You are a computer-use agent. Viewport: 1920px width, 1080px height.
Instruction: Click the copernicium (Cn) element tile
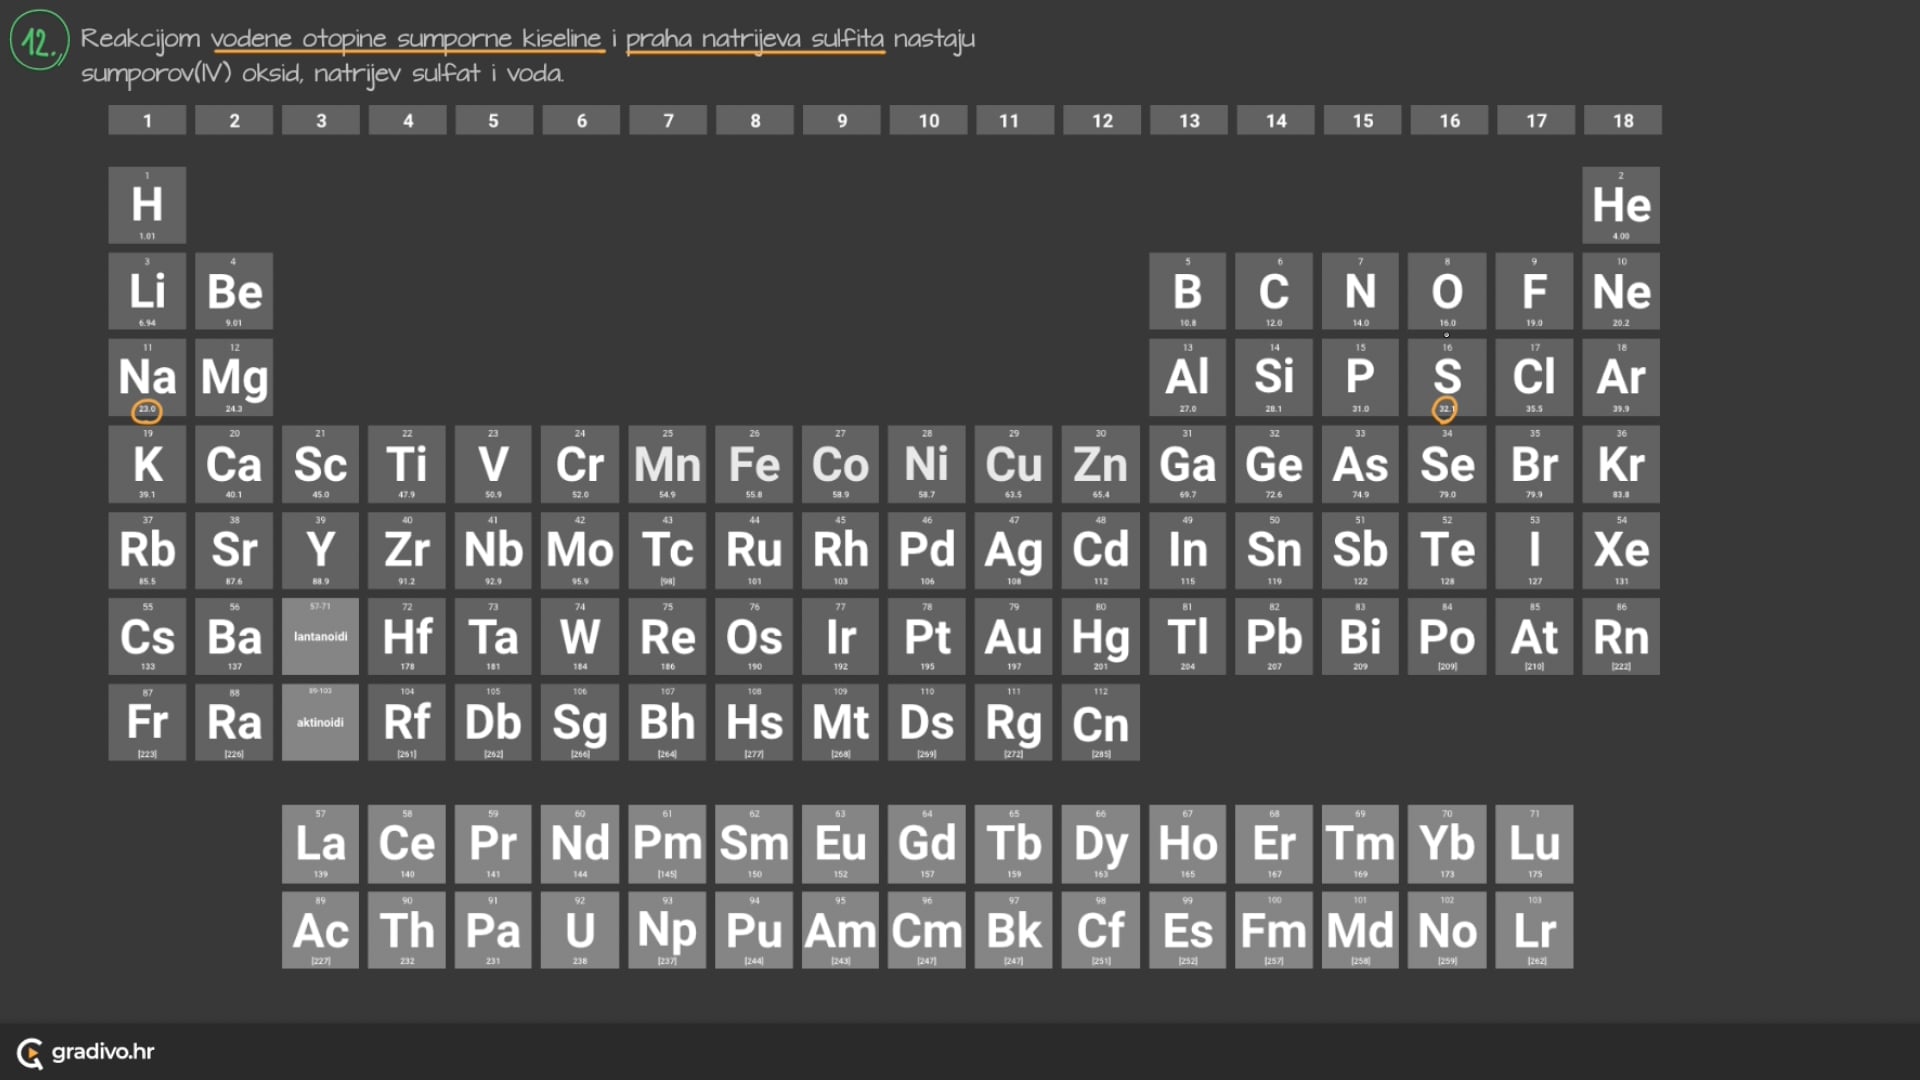click(x=1100, y=723)
